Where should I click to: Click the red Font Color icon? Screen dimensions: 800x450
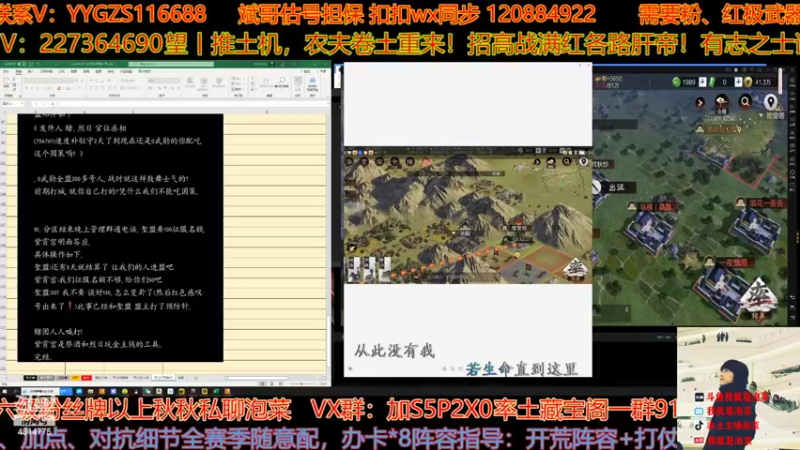click(x=67, y=88)
